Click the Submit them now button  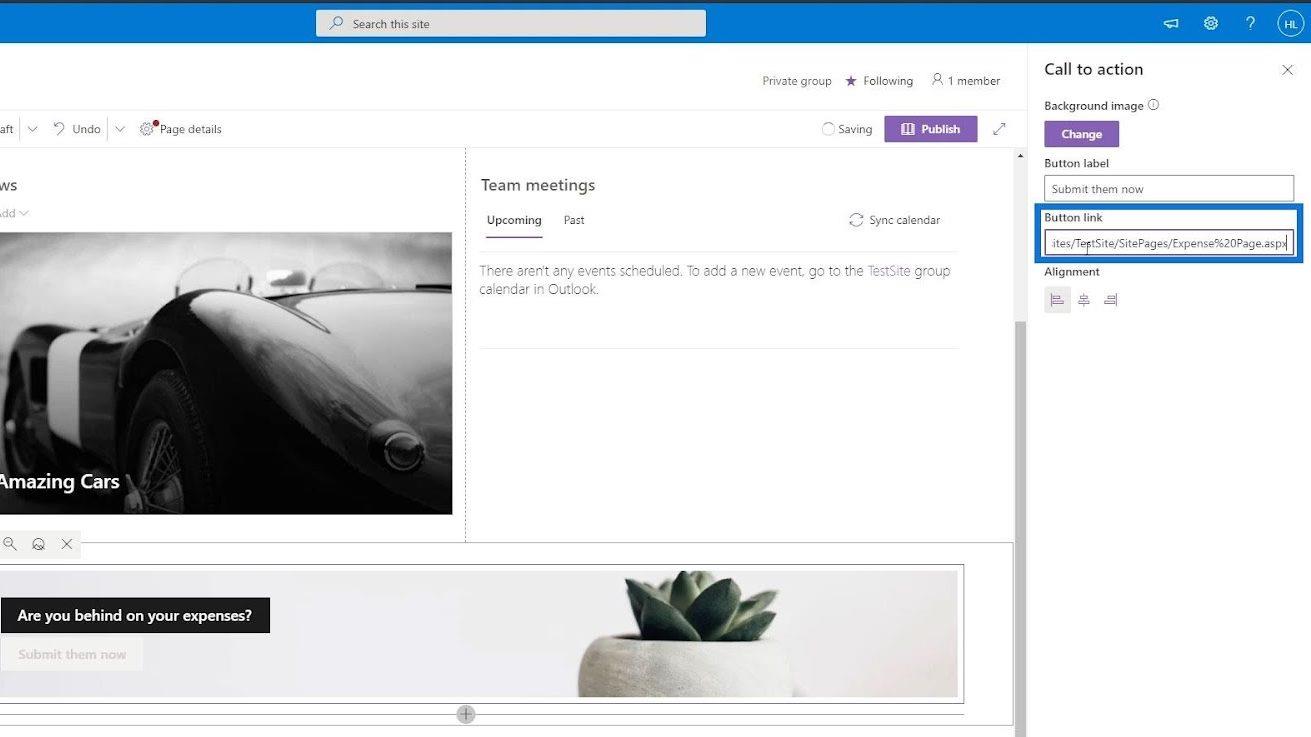(72, 655)
